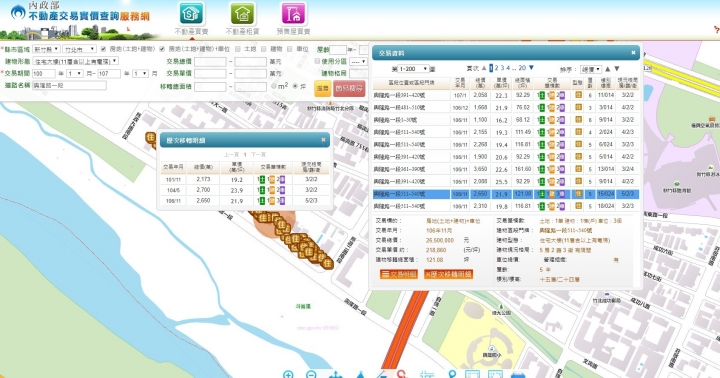Screen dimensions: 720x378
Task: Open the 交易明細 button
Action: pyautogui.click(x=399, y=274)
